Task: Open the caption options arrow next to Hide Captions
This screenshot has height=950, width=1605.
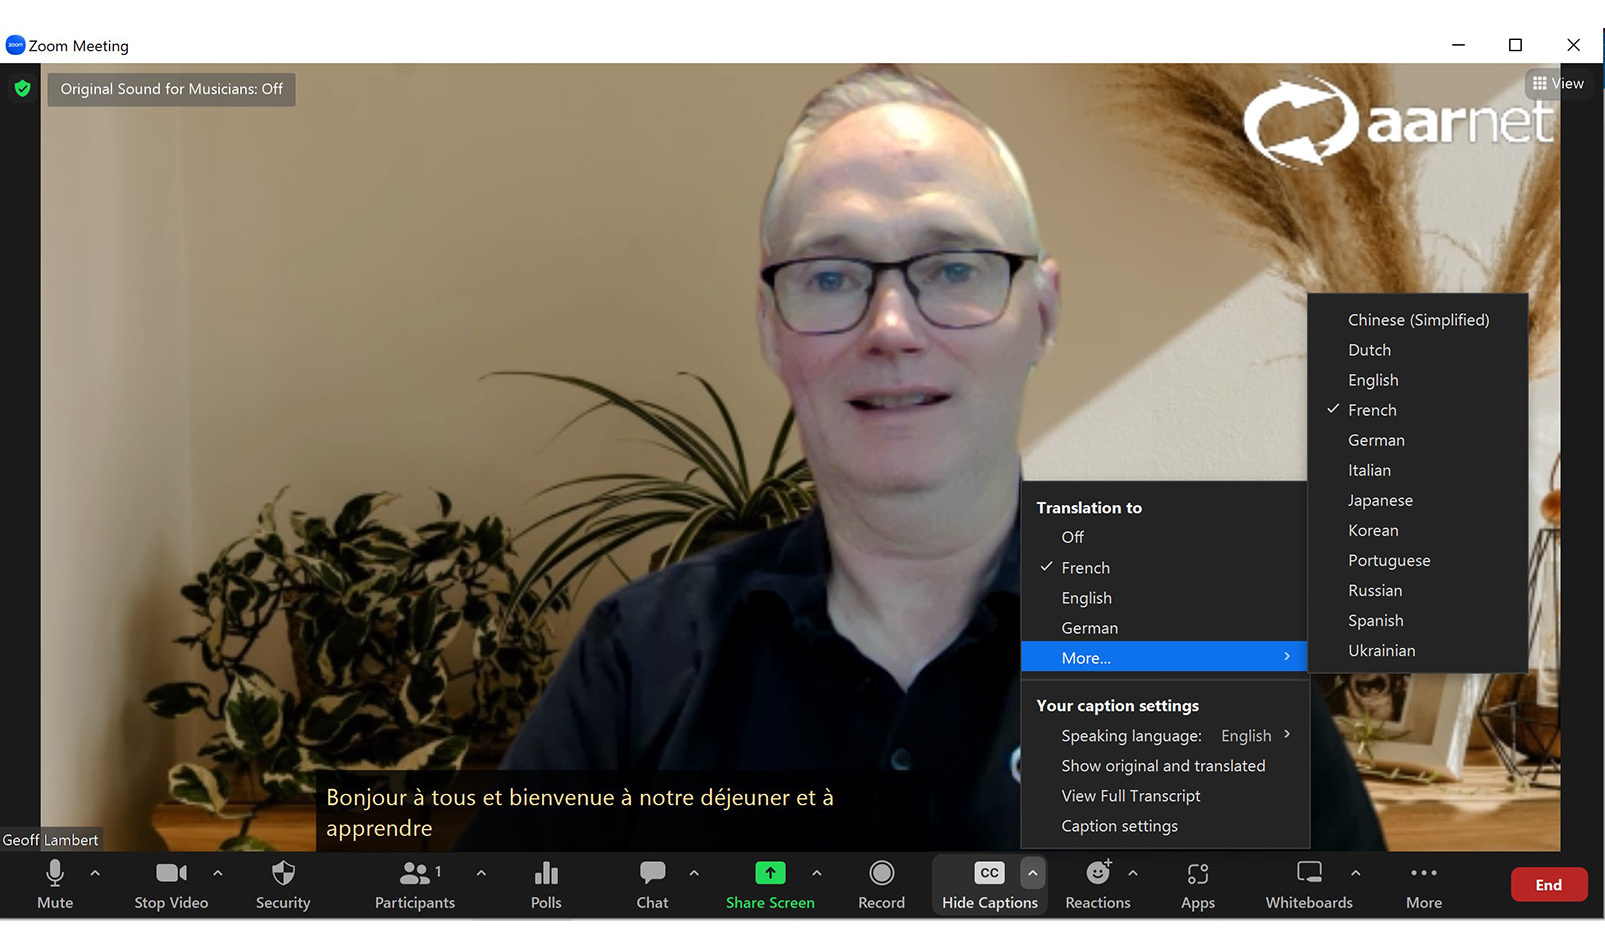Action: click(x=1032, y=873)
